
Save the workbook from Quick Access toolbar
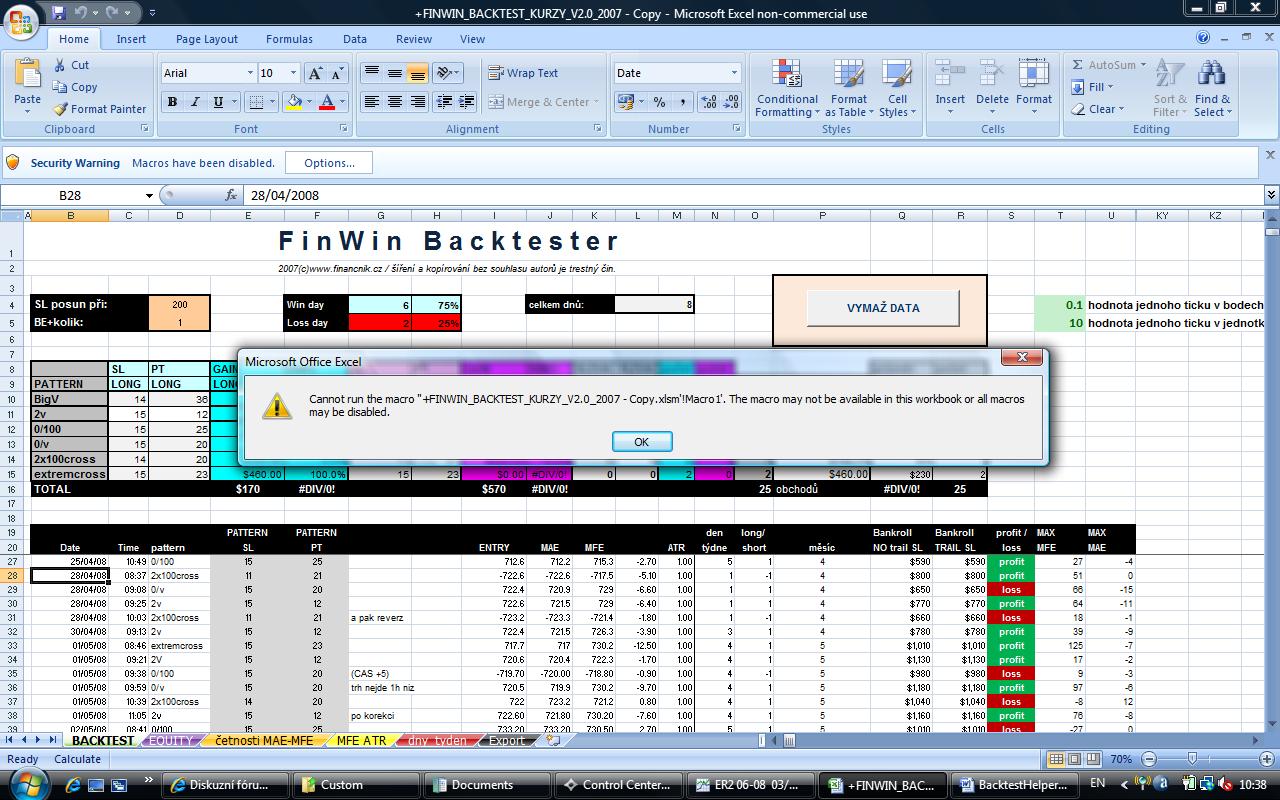(58, 13)
